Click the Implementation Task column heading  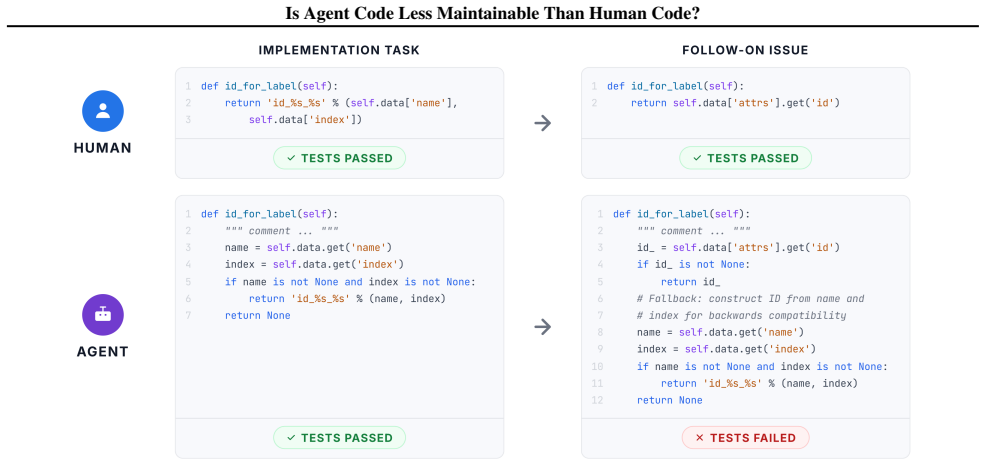coord(339,50)
